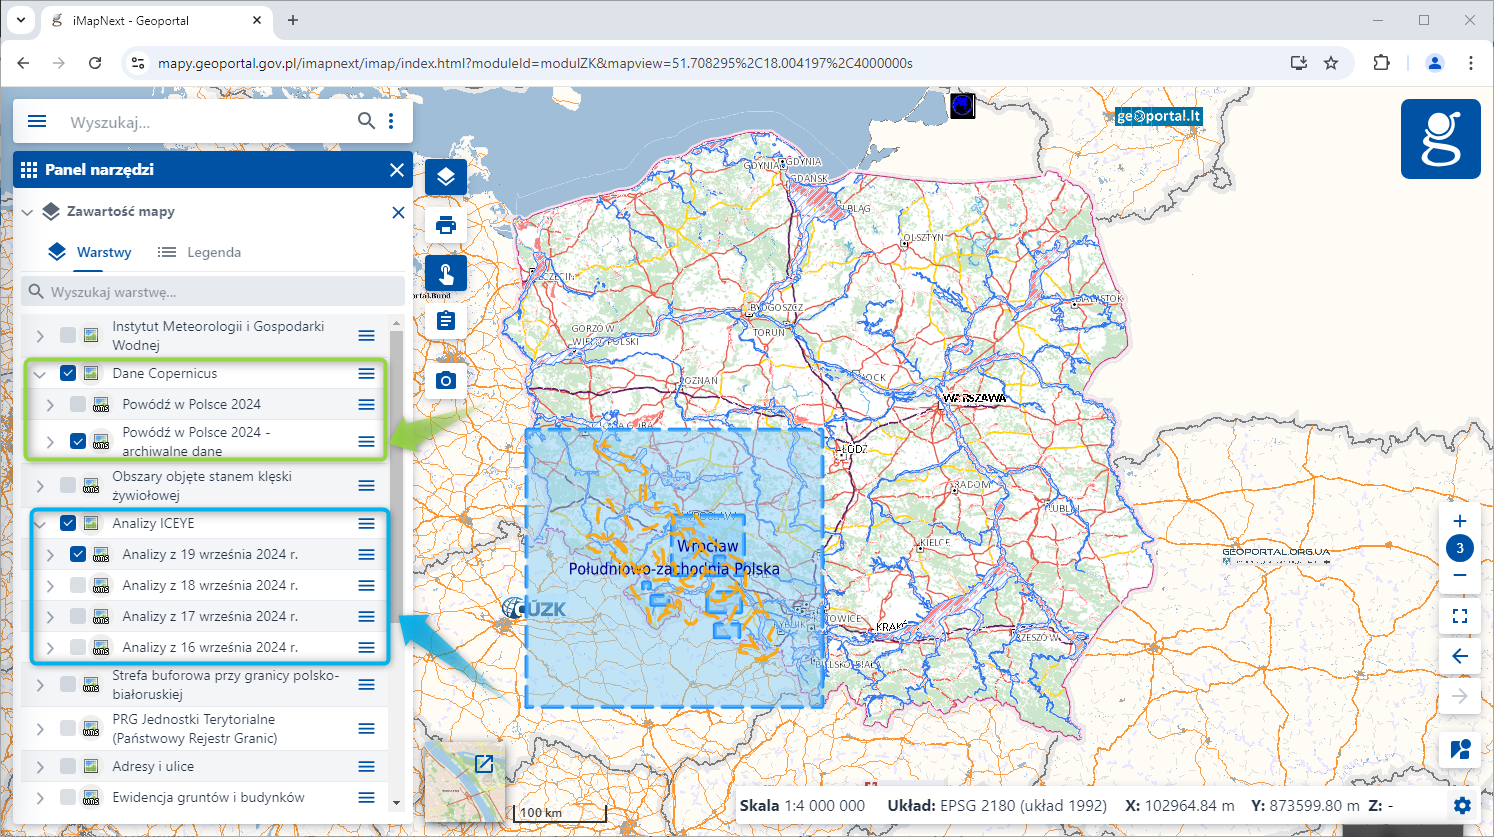This screenshot has height=837, width=1494.
Task: Open layer menu for Adresy i ulice
Action: [367, 766]
